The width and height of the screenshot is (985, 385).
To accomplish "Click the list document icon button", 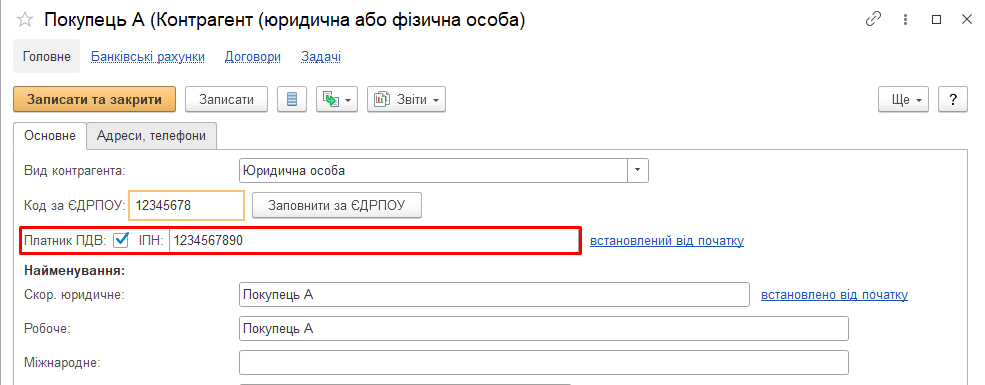I will coord(291,99).
